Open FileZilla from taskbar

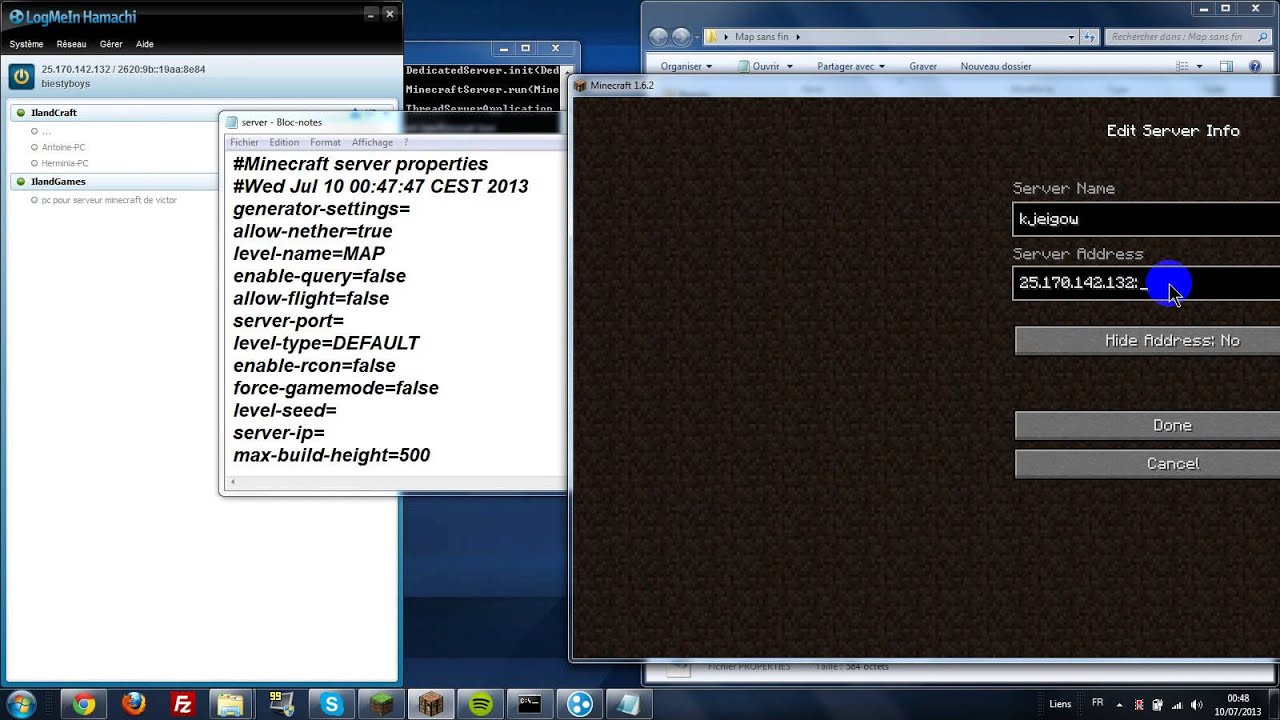182,704
